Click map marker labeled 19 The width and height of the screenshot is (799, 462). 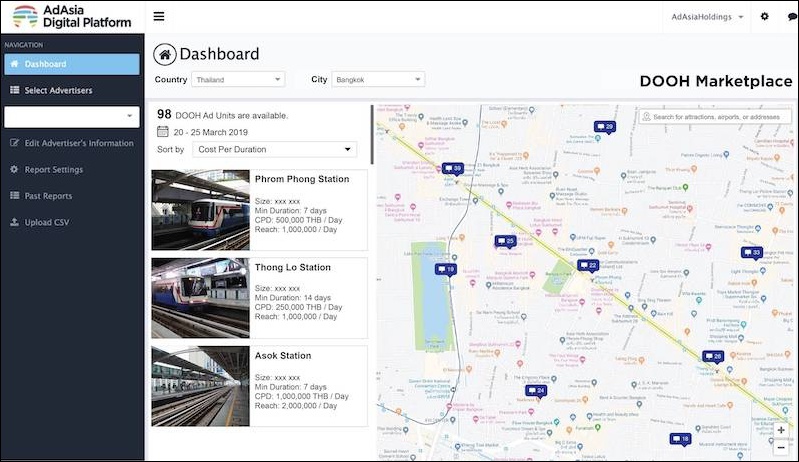pyautogui.click(x=445, y=270)
